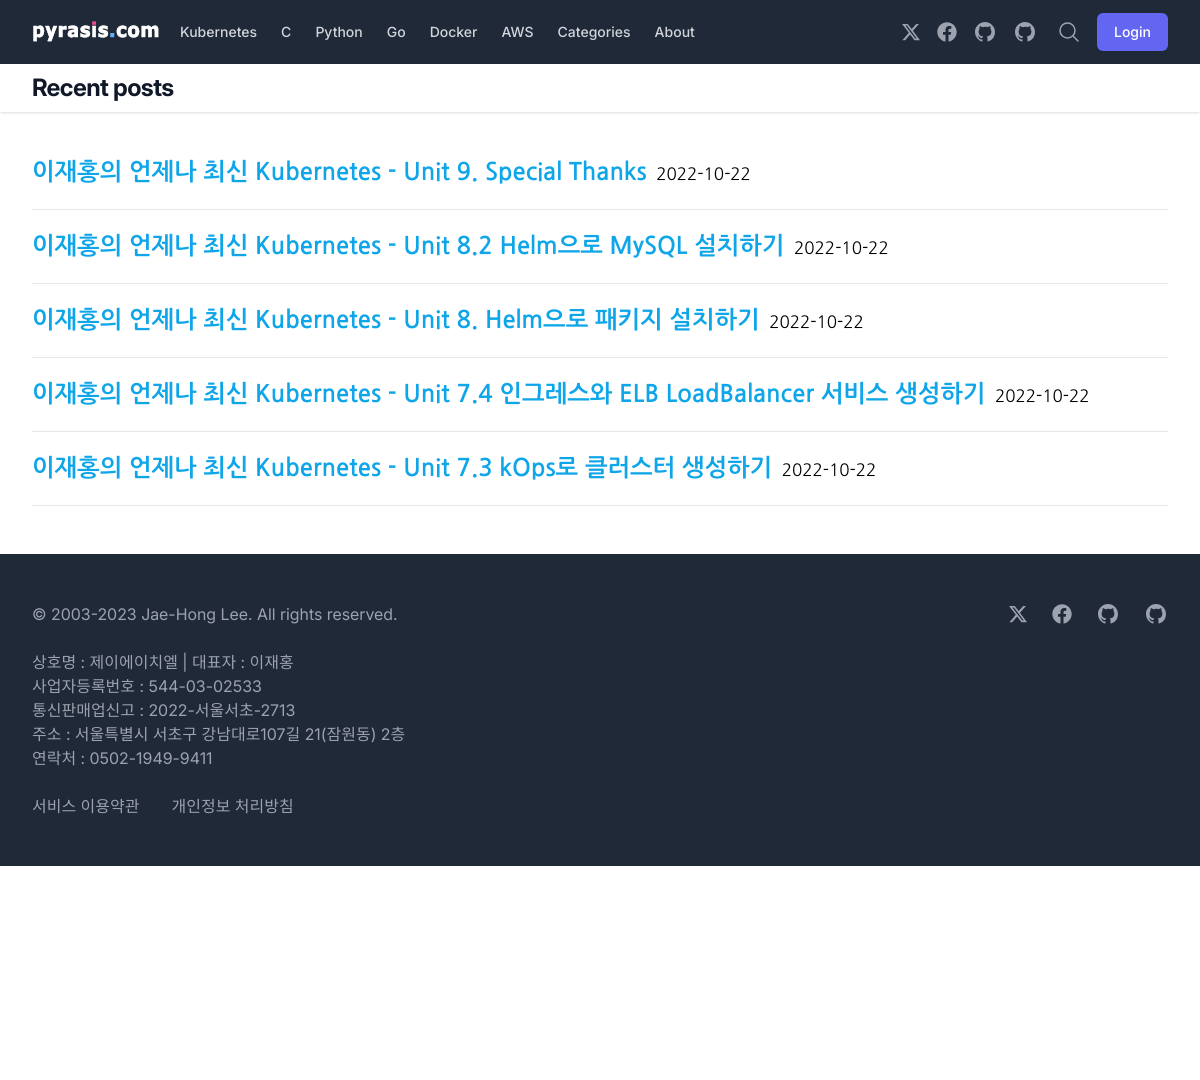Open the Go nav menu item
Screen dimensions: 1200x1080
pos(396,32)
